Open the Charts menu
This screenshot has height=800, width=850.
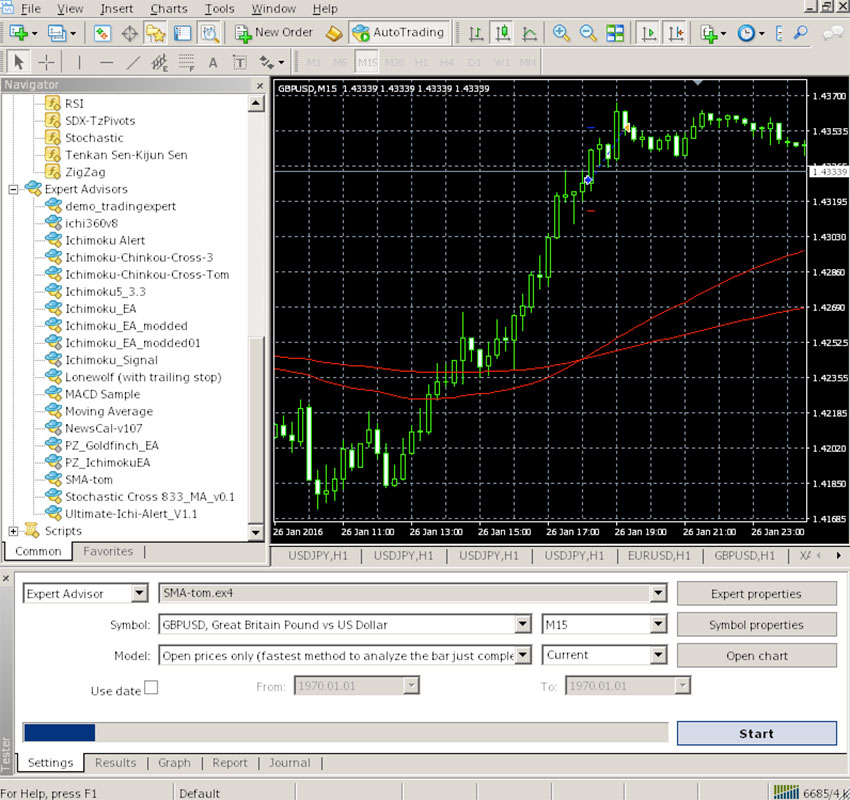[x=168, y=8]
